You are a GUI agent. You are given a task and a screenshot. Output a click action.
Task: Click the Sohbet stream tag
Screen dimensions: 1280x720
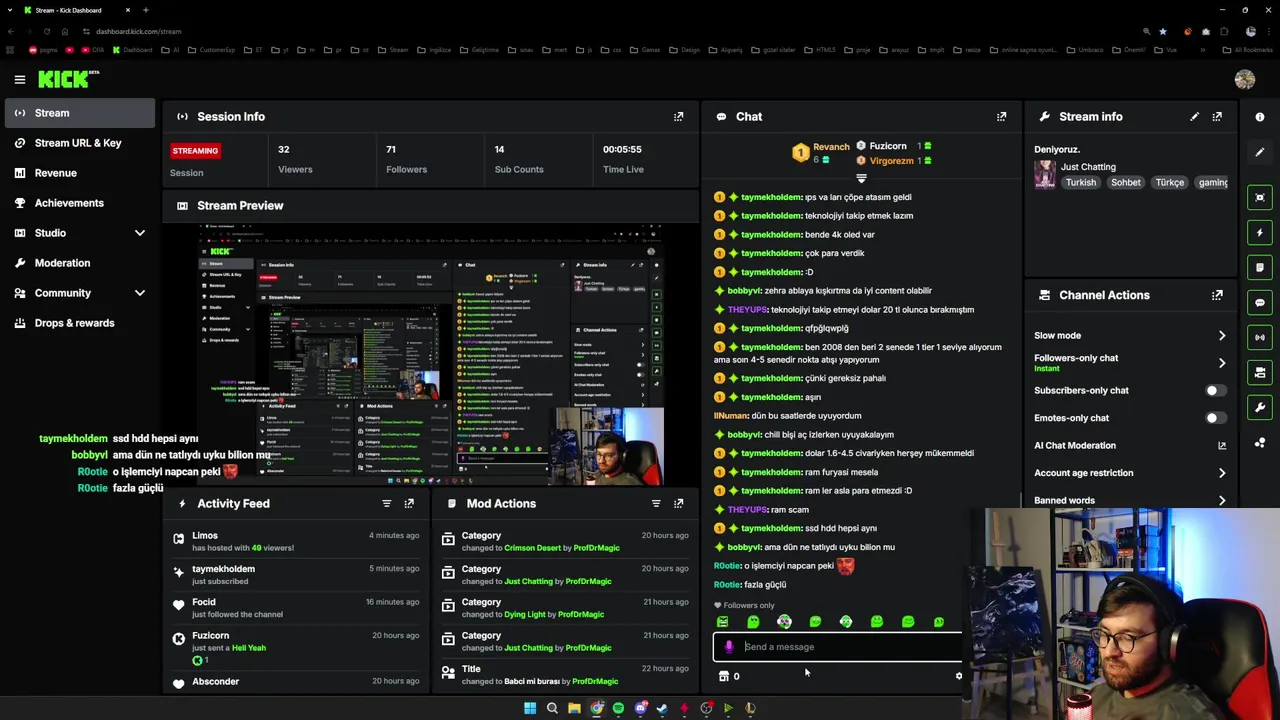1126,183
